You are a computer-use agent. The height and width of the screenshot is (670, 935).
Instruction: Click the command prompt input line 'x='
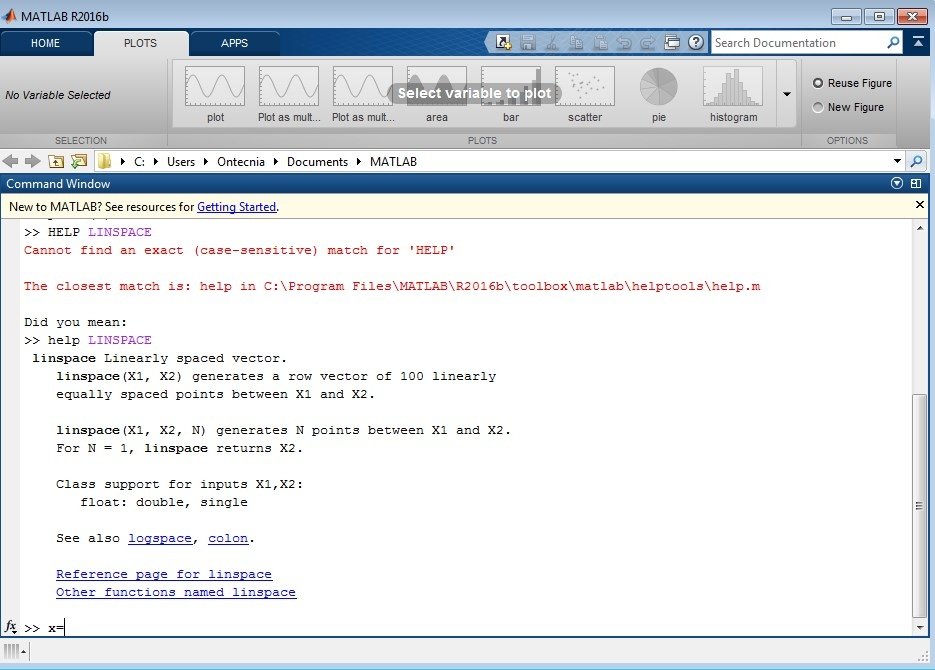pyautogui.click(x=465, y=628)
